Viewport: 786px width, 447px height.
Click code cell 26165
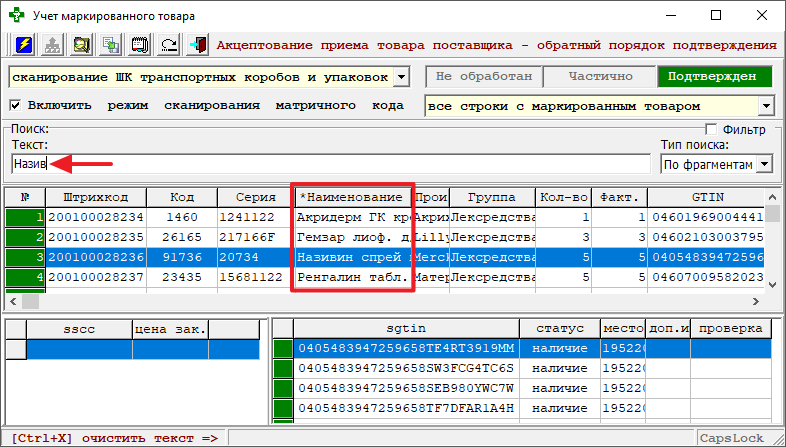click(182, 237)
